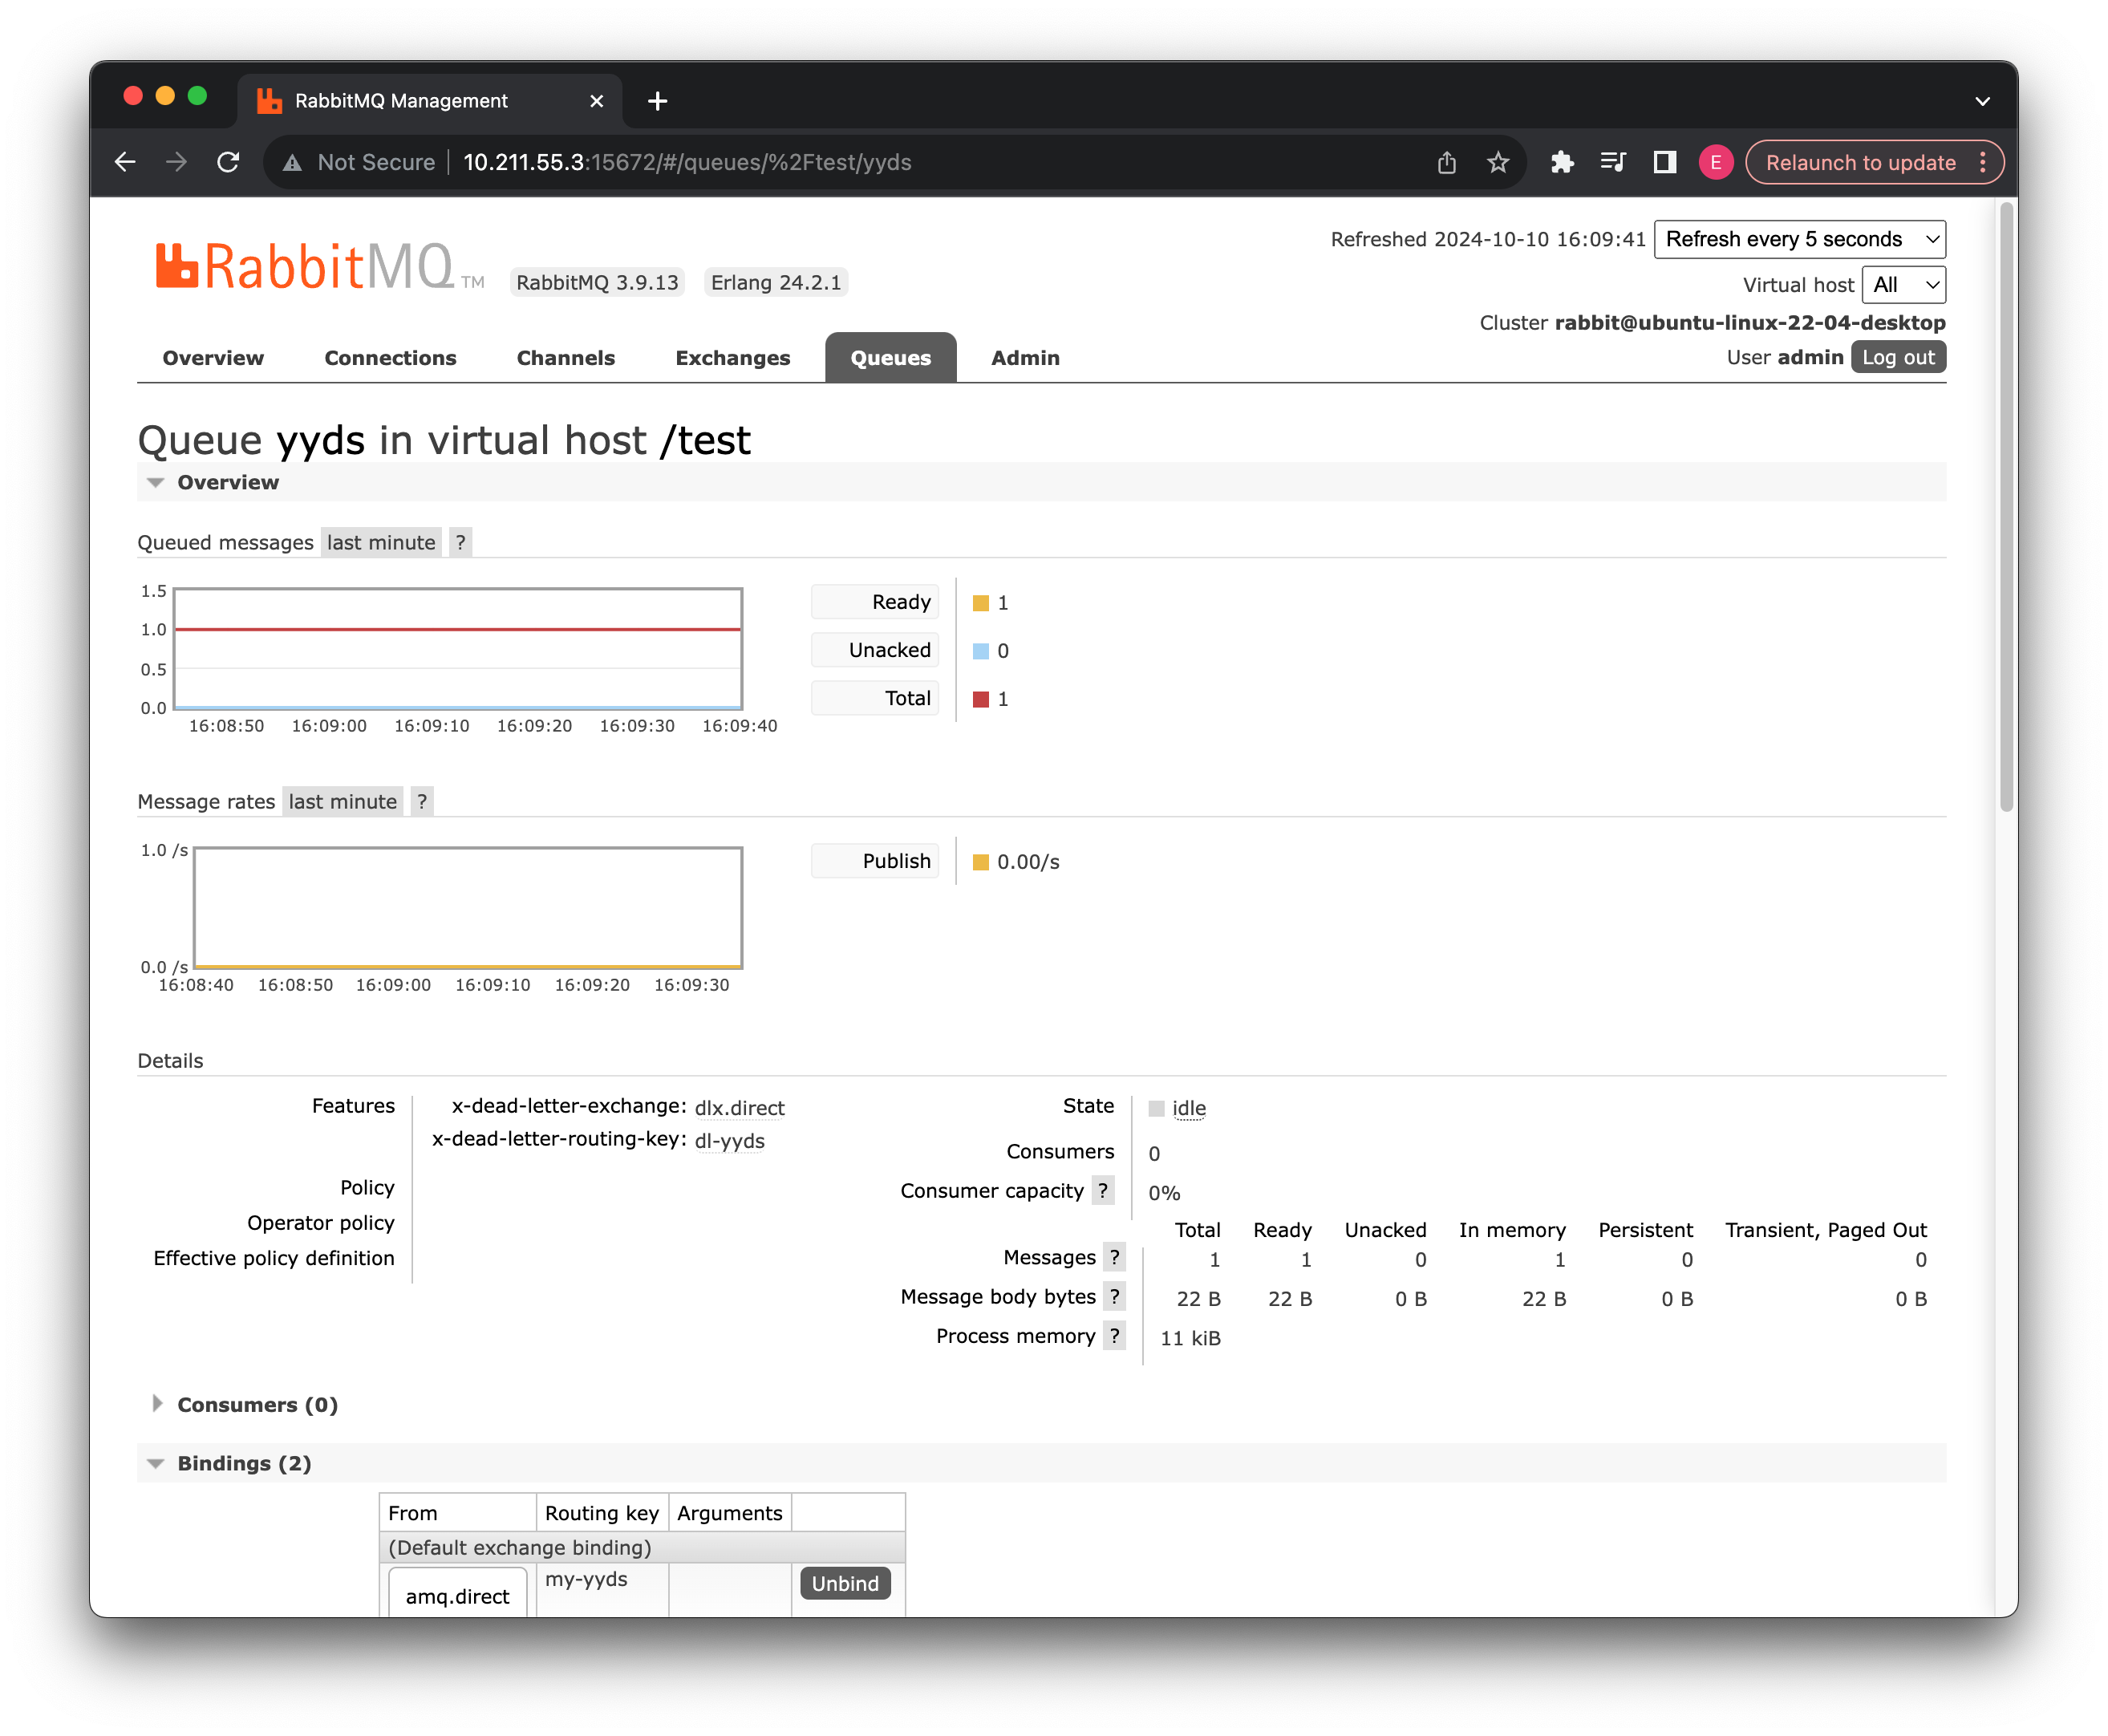Open the new tab plus button

[657, 101]
